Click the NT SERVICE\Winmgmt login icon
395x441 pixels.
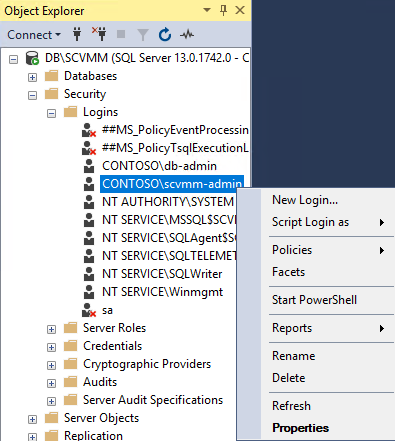pos(89,292)
